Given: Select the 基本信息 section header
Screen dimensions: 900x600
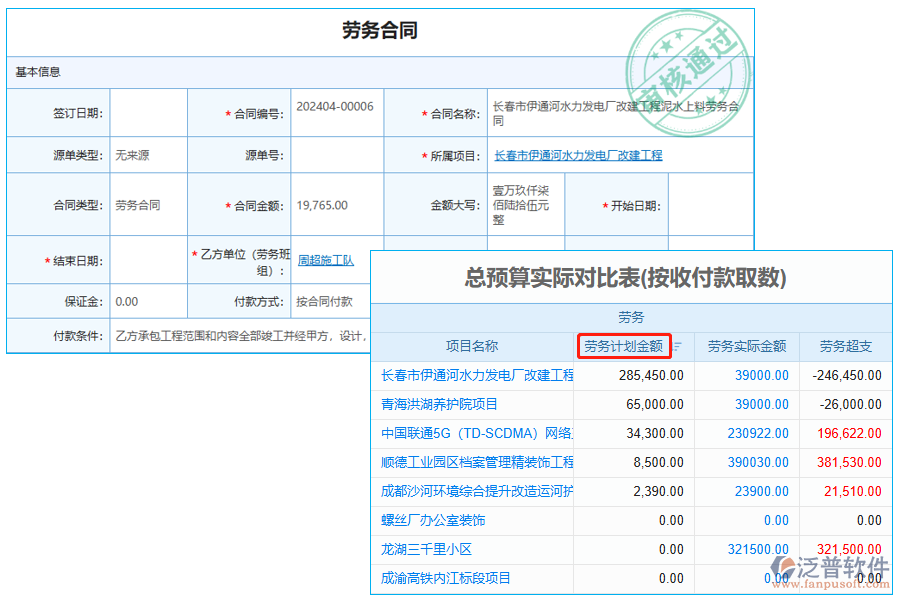Looking at the screenshot, I should tap(38, 70).
